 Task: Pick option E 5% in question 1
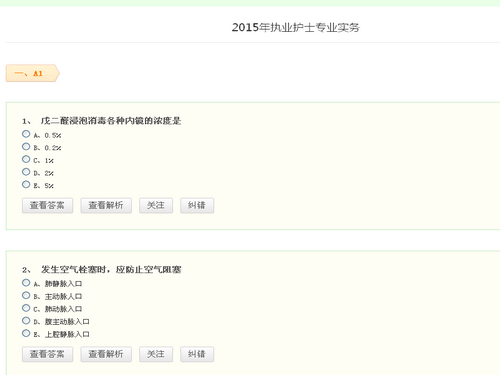coord(26,184)
